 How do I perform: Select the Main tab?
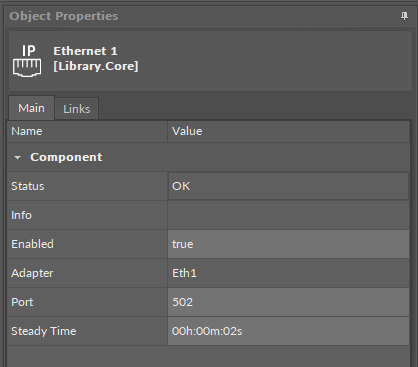coord(31,108)
